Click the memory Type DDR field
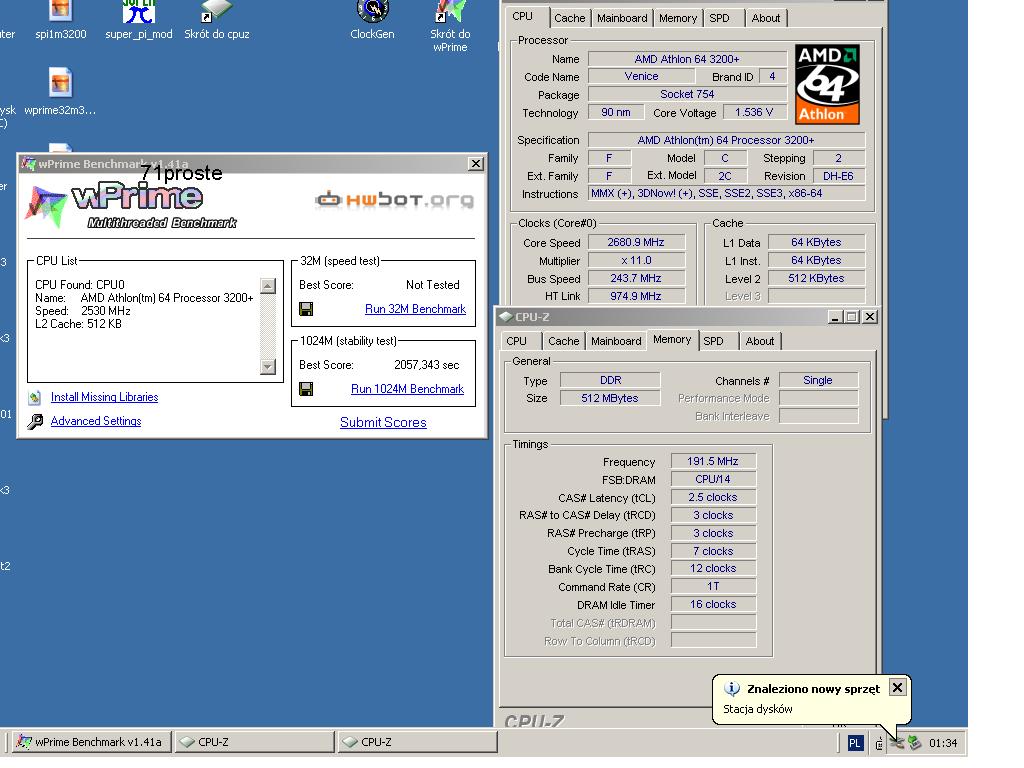1024x768 pixels. [x=610, y=380]
